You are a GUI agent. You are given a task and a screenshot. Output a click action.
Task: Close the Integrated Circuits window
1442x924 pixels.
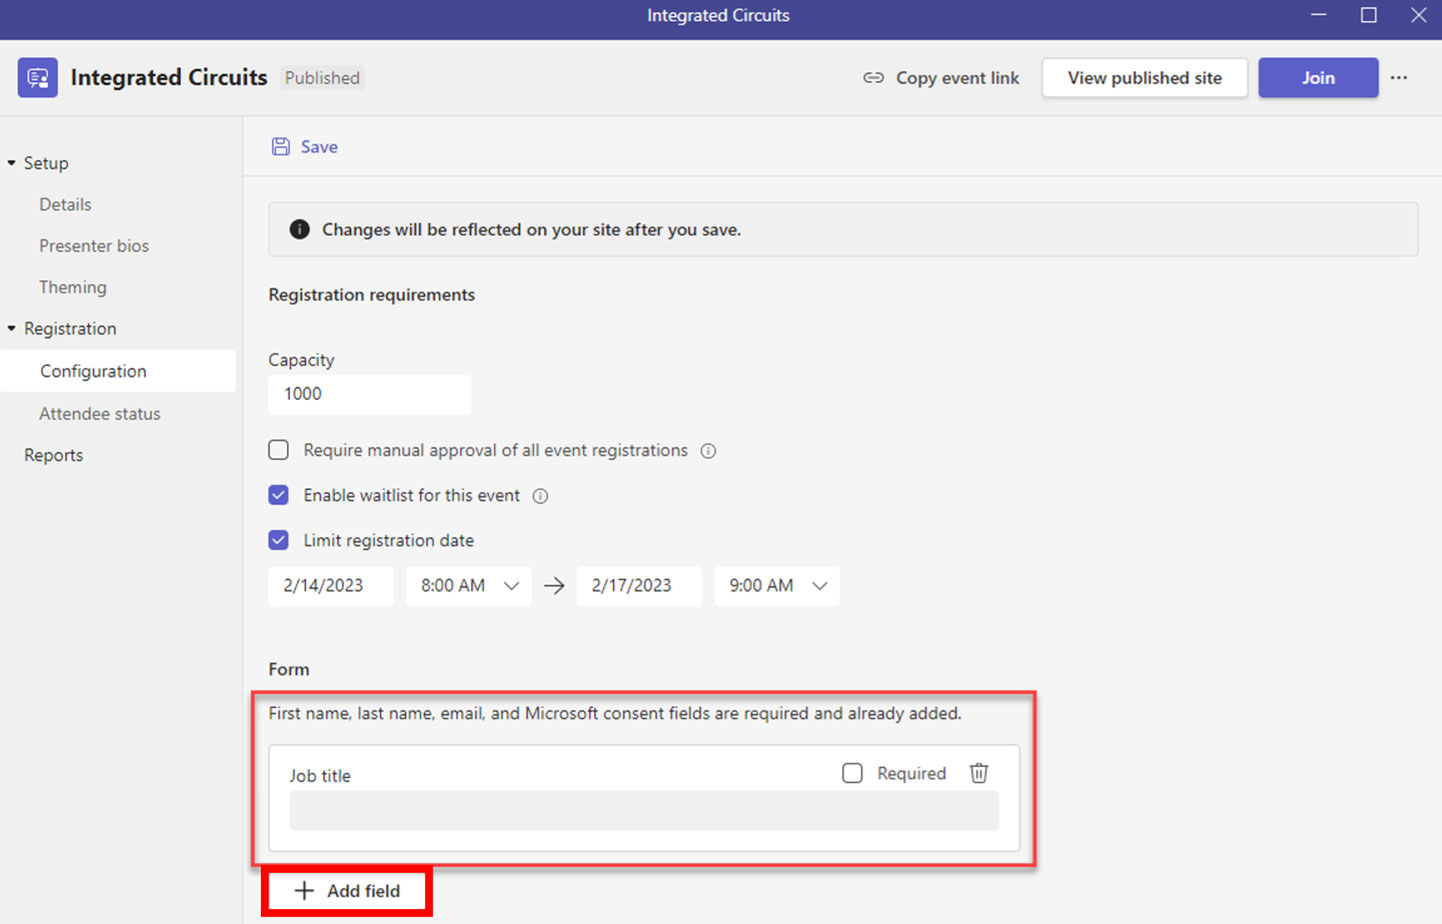click(1418, 16)
